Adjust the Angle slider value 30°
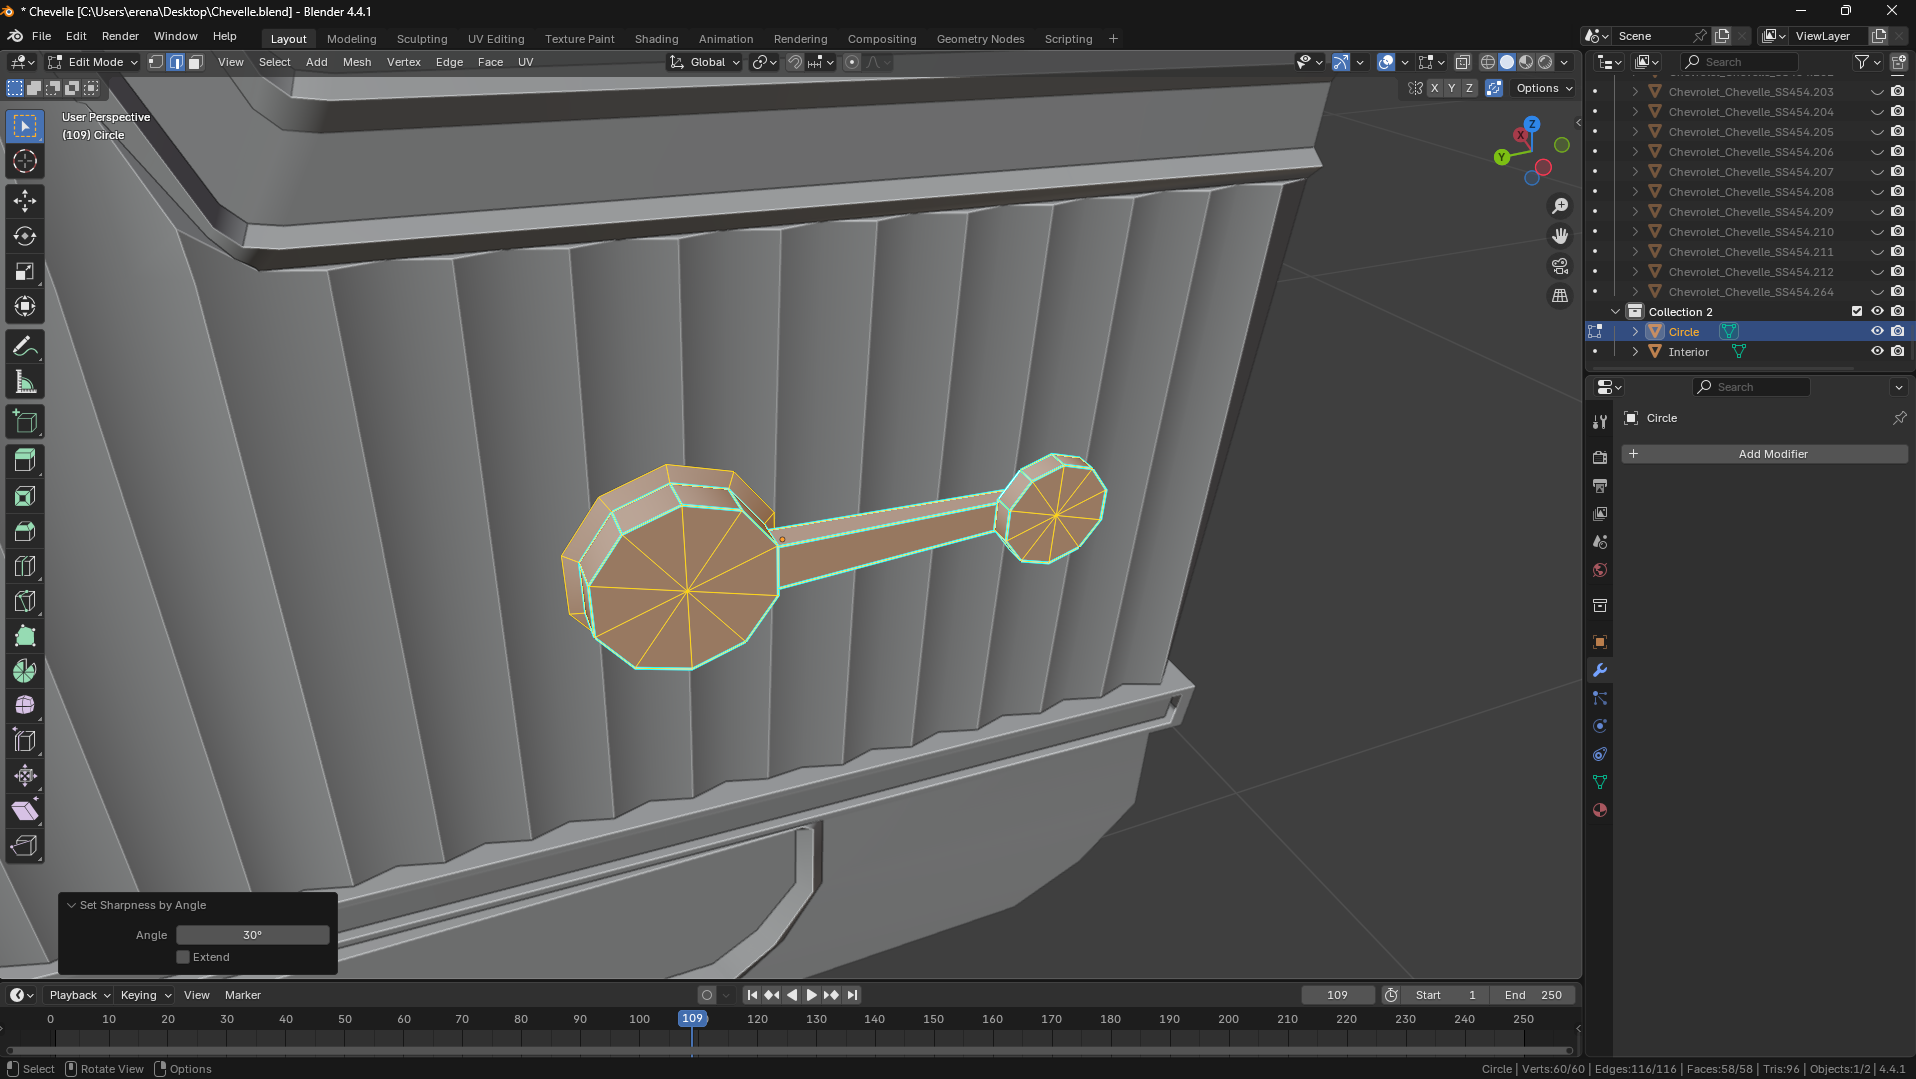 click(253, 935)
